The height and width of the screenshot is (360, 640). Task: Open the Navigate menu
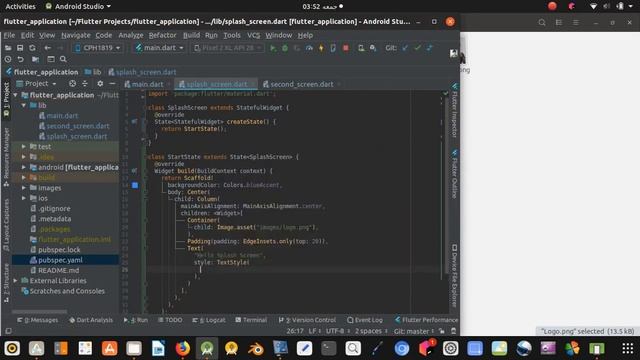point(76,35)
